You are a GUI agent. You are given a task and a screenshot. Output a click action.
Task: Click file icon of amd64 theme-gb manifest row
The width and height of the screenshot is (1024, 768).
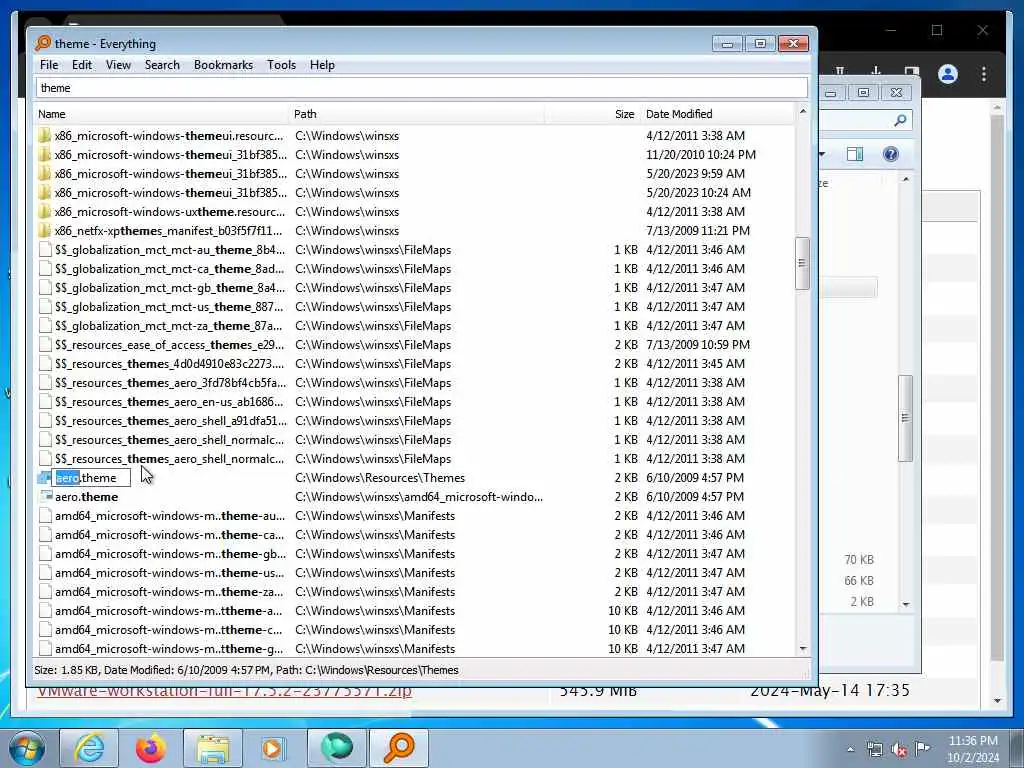[x=45, y=554]
